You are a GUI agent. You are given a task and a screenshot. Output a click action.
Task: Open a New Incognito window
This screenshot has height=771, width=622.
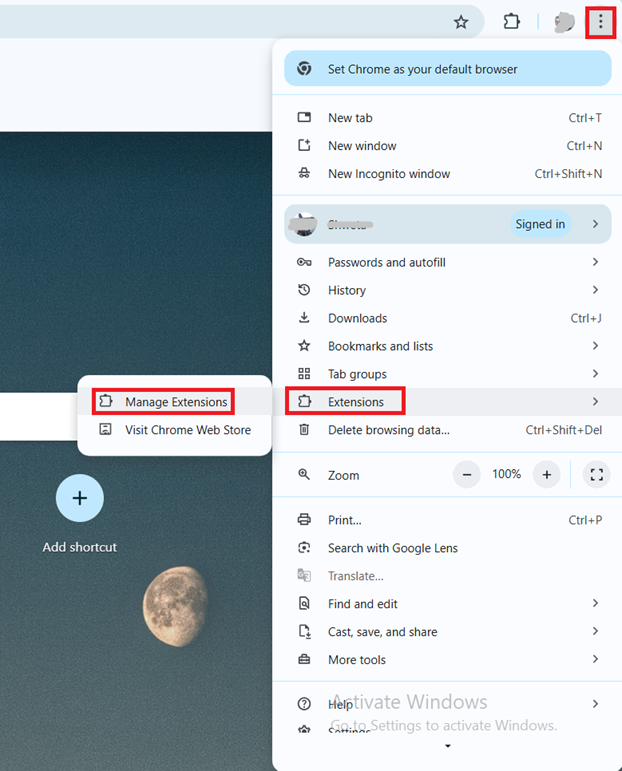pos(389,174)
